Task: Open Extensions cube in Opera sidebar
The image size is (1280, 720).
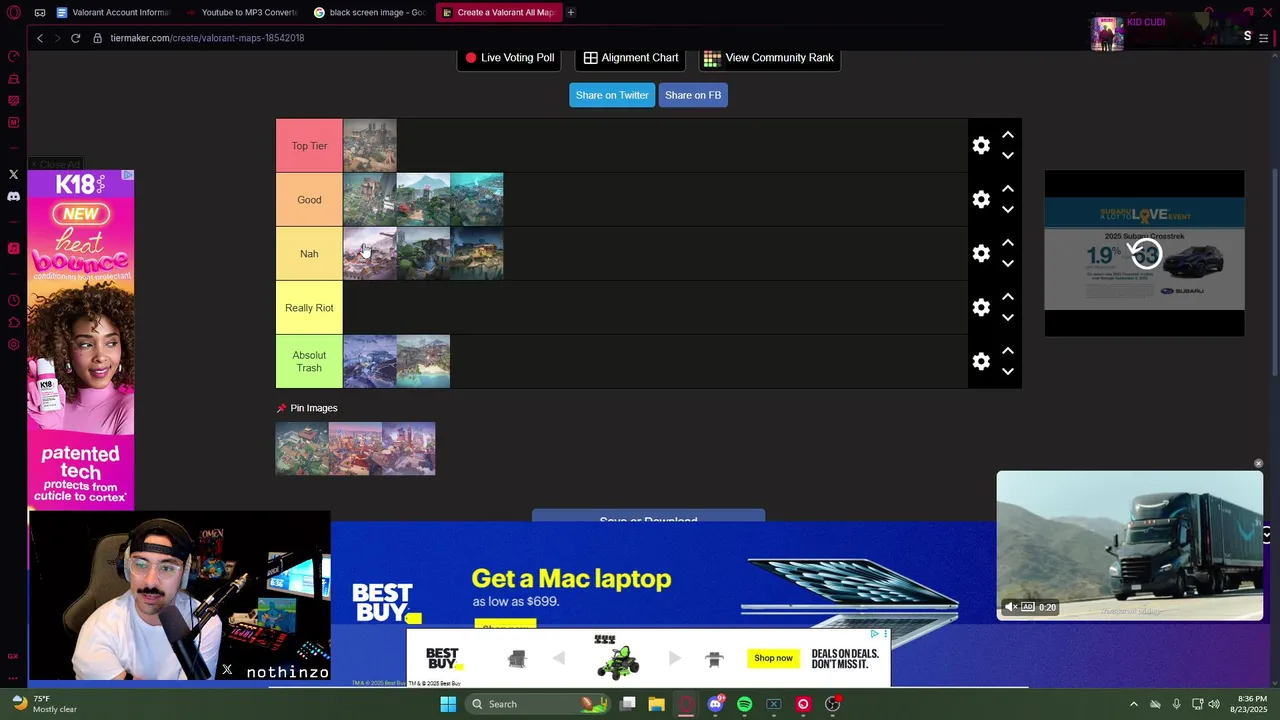Action: pos(14,322)
